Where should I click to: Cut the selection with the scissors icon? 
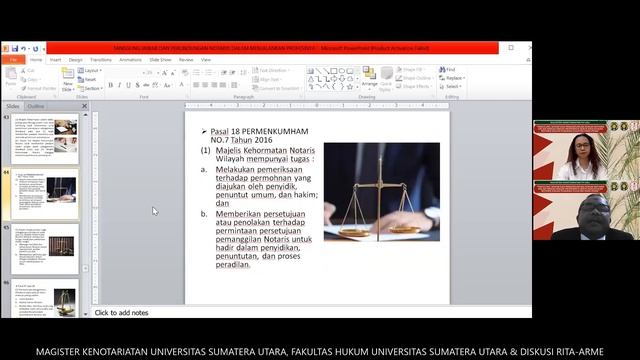[x=23, y=71]
